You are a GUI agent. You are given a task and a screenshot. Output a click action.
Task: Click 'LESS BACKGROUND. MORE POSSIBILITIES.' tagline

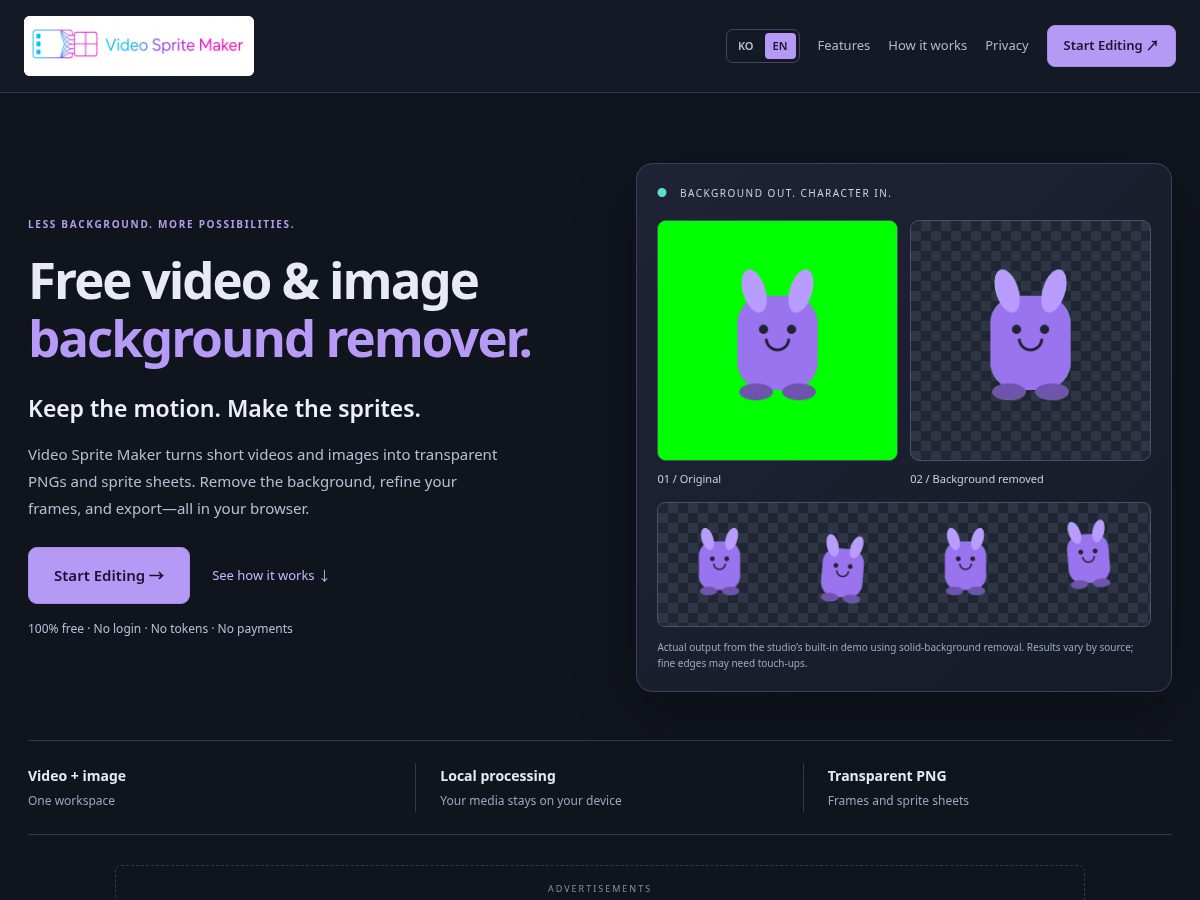161,224
